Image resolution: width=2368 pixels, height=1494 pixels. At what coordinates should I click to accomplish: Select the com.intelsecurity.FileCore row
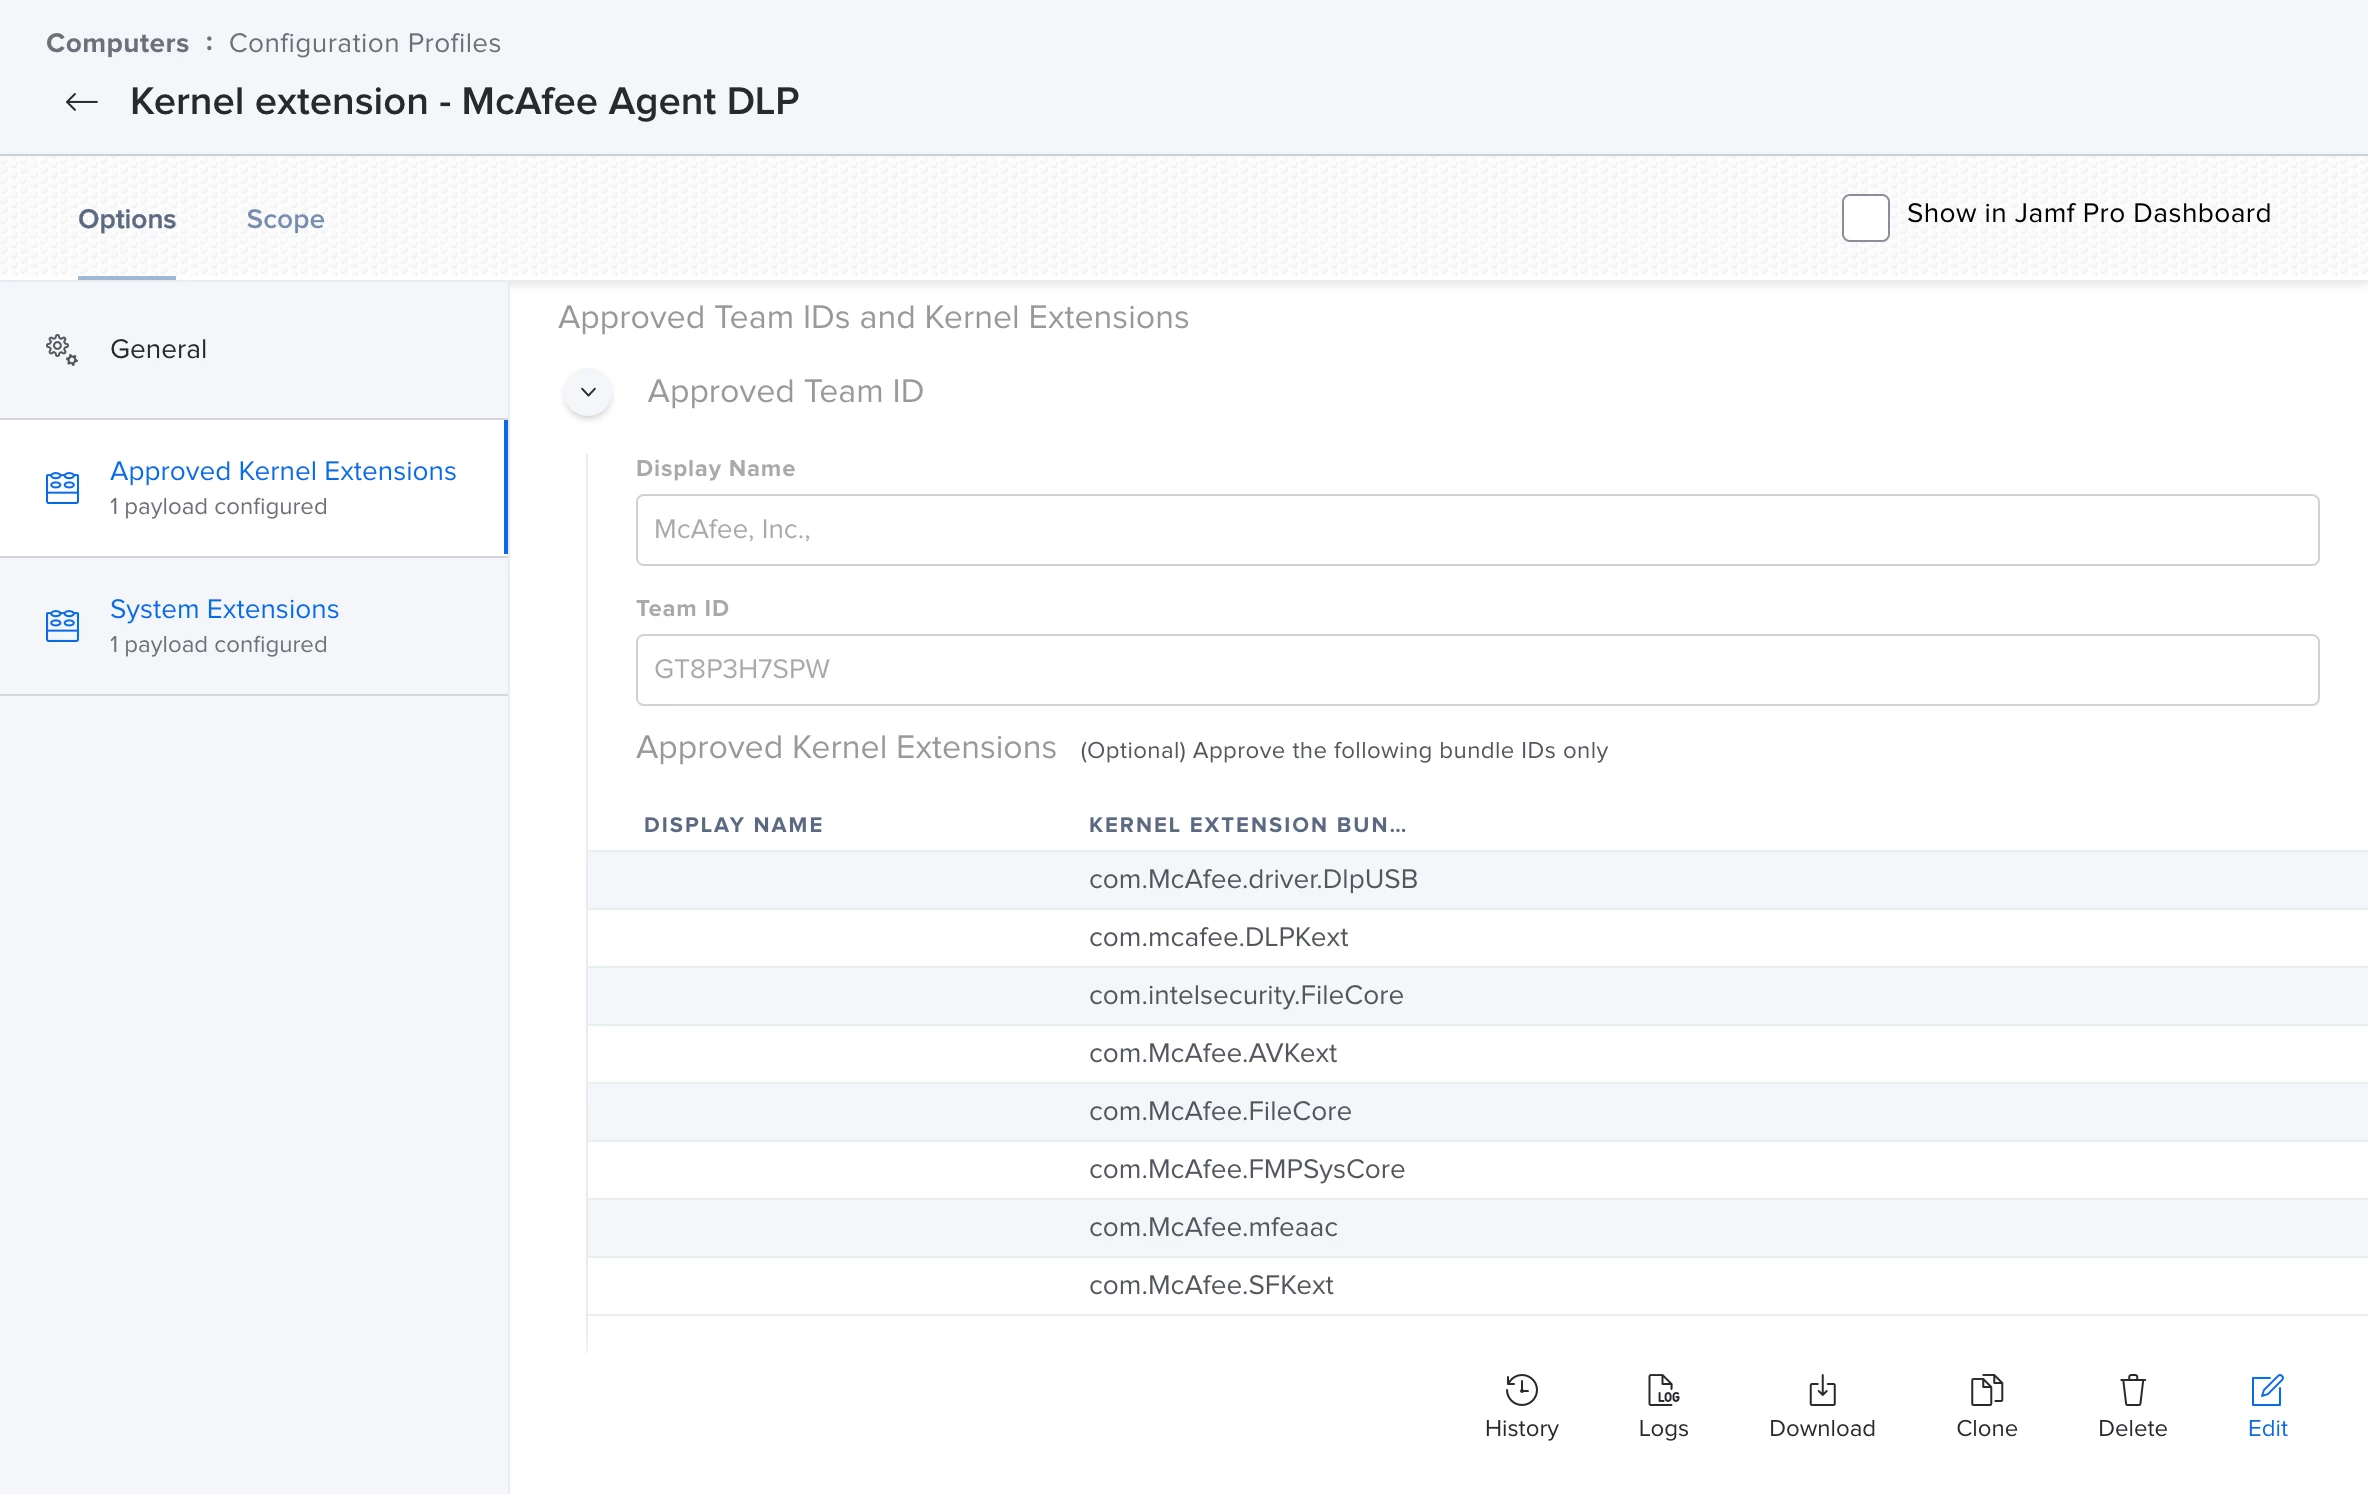point(1477,996)
